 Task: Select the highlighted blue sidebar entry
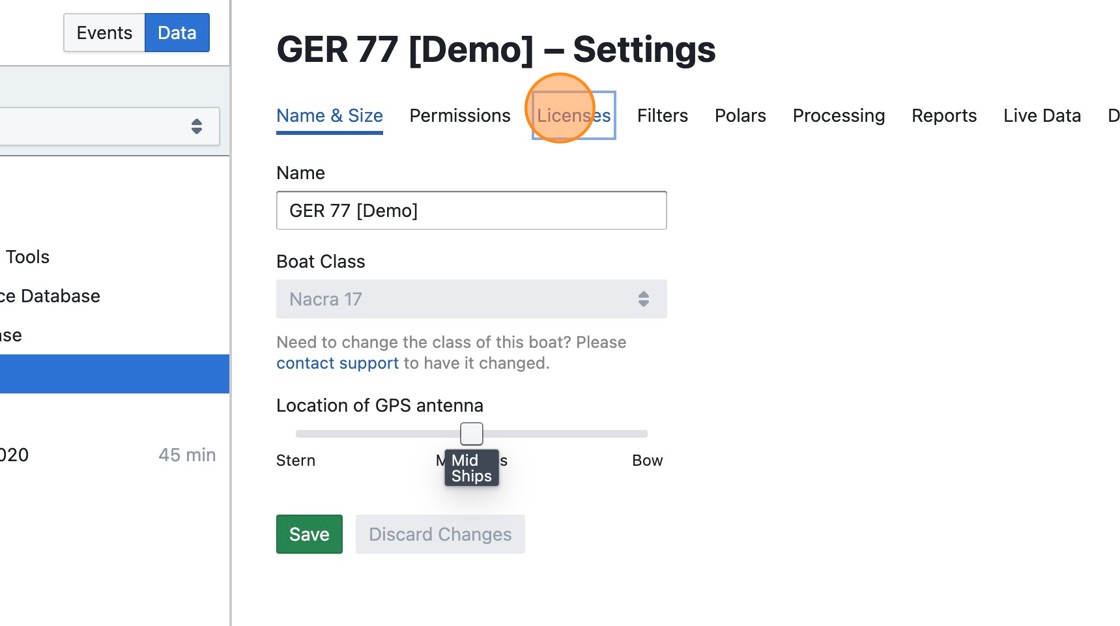(114, 374)
